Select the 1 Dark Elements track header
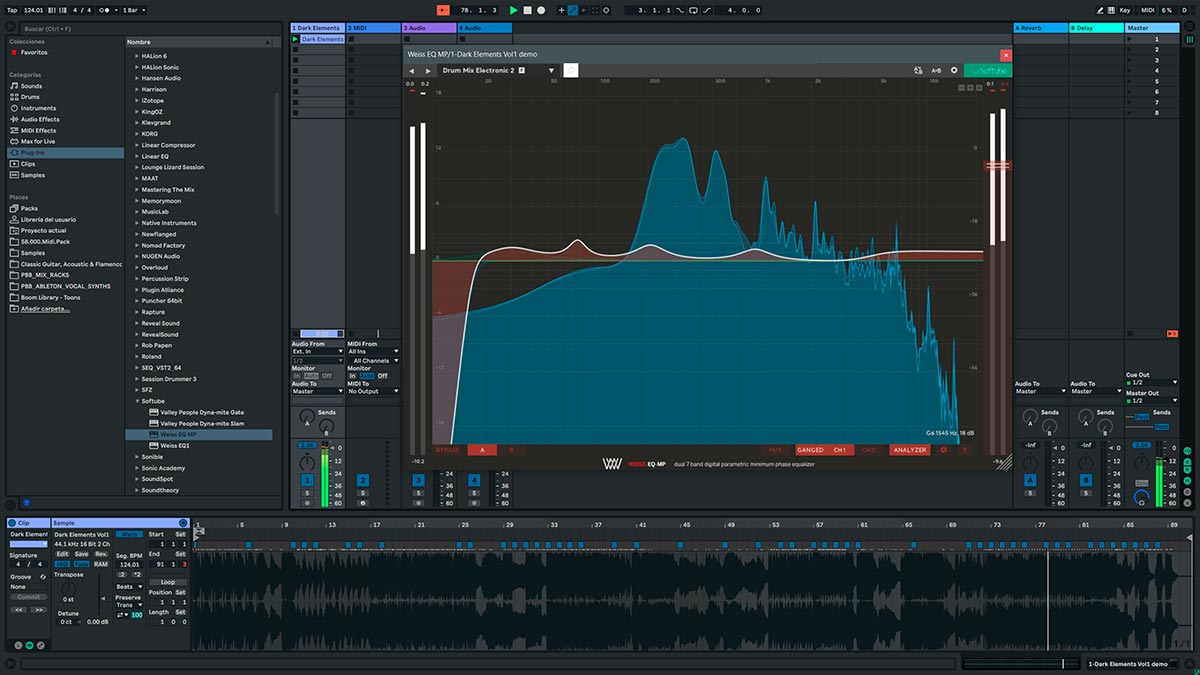 [317, 28]
